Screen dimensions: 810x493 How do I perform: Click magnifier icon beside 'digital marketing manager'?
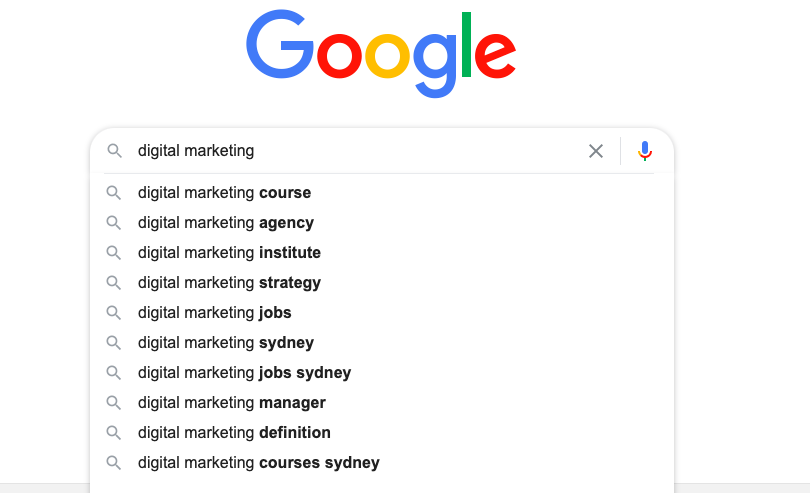(114, 403)
